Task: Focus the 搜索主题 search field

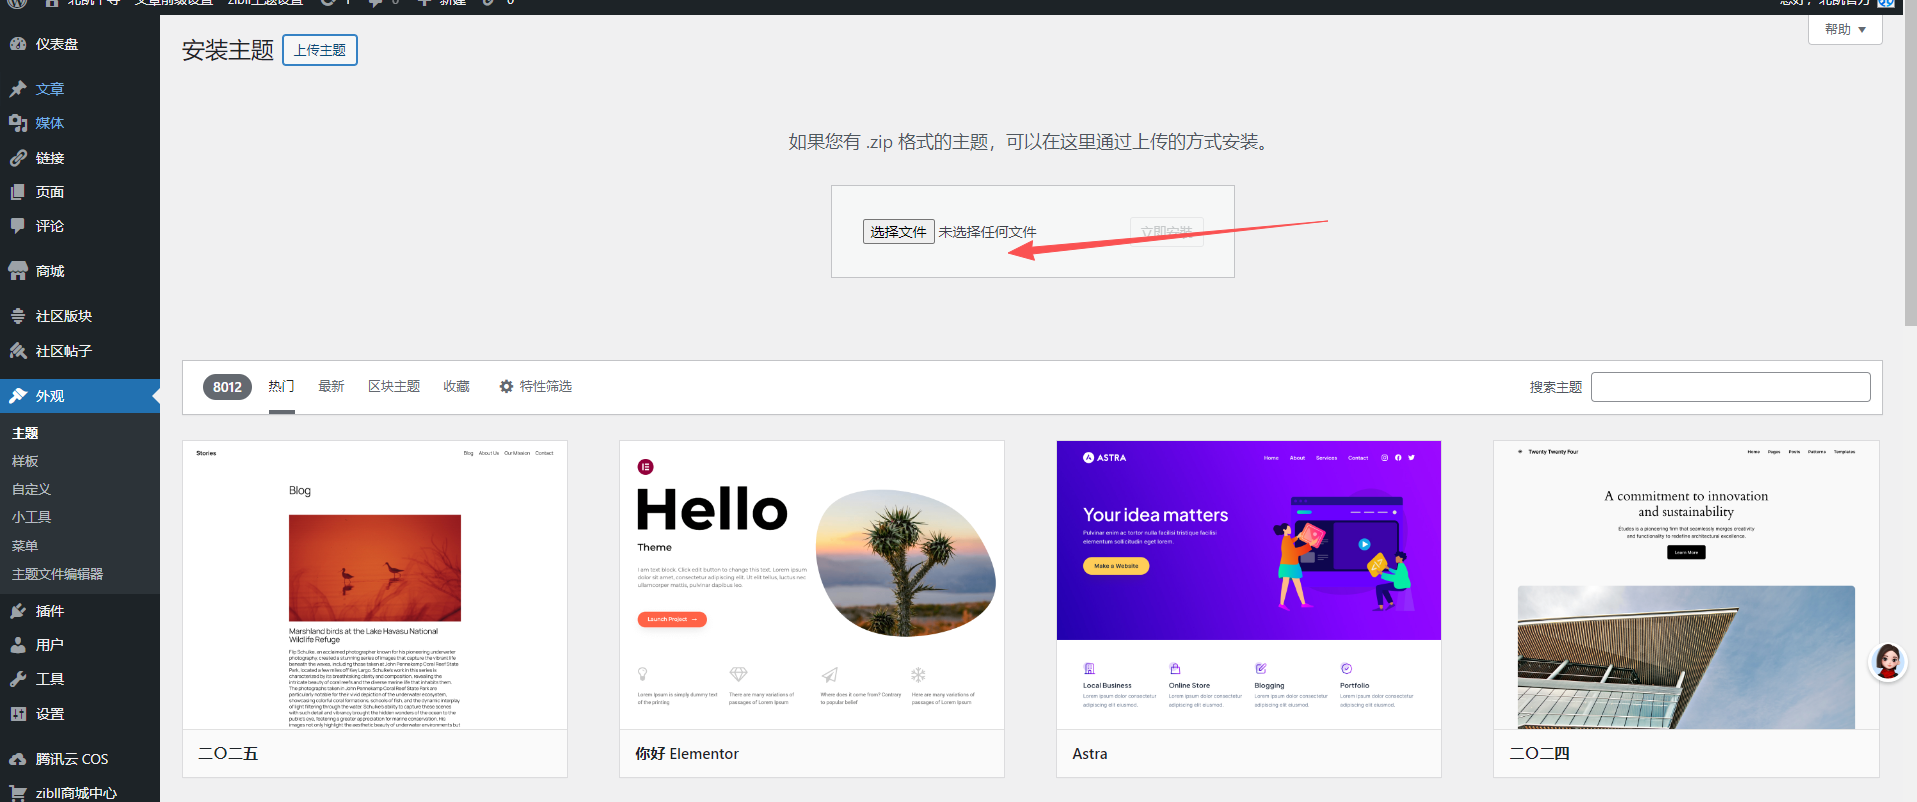Action: tap(1730, 387)
